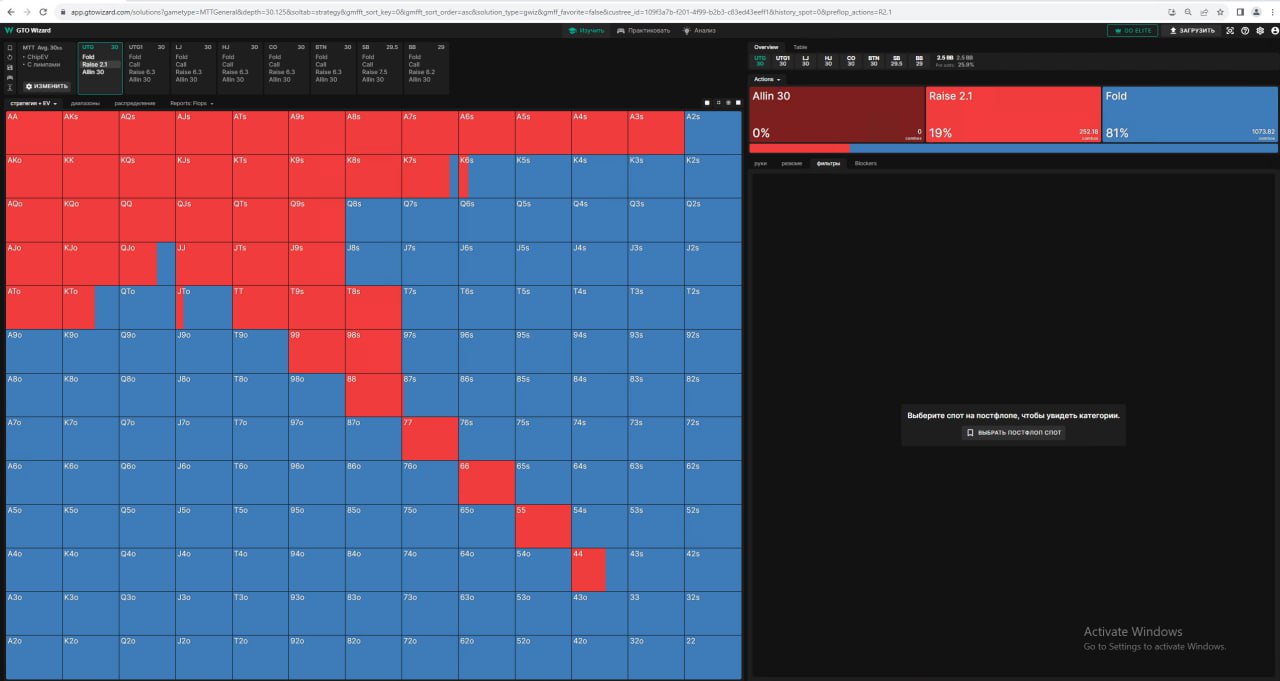
Task: Click the GO ELITE button
Action: [1132, 31]
